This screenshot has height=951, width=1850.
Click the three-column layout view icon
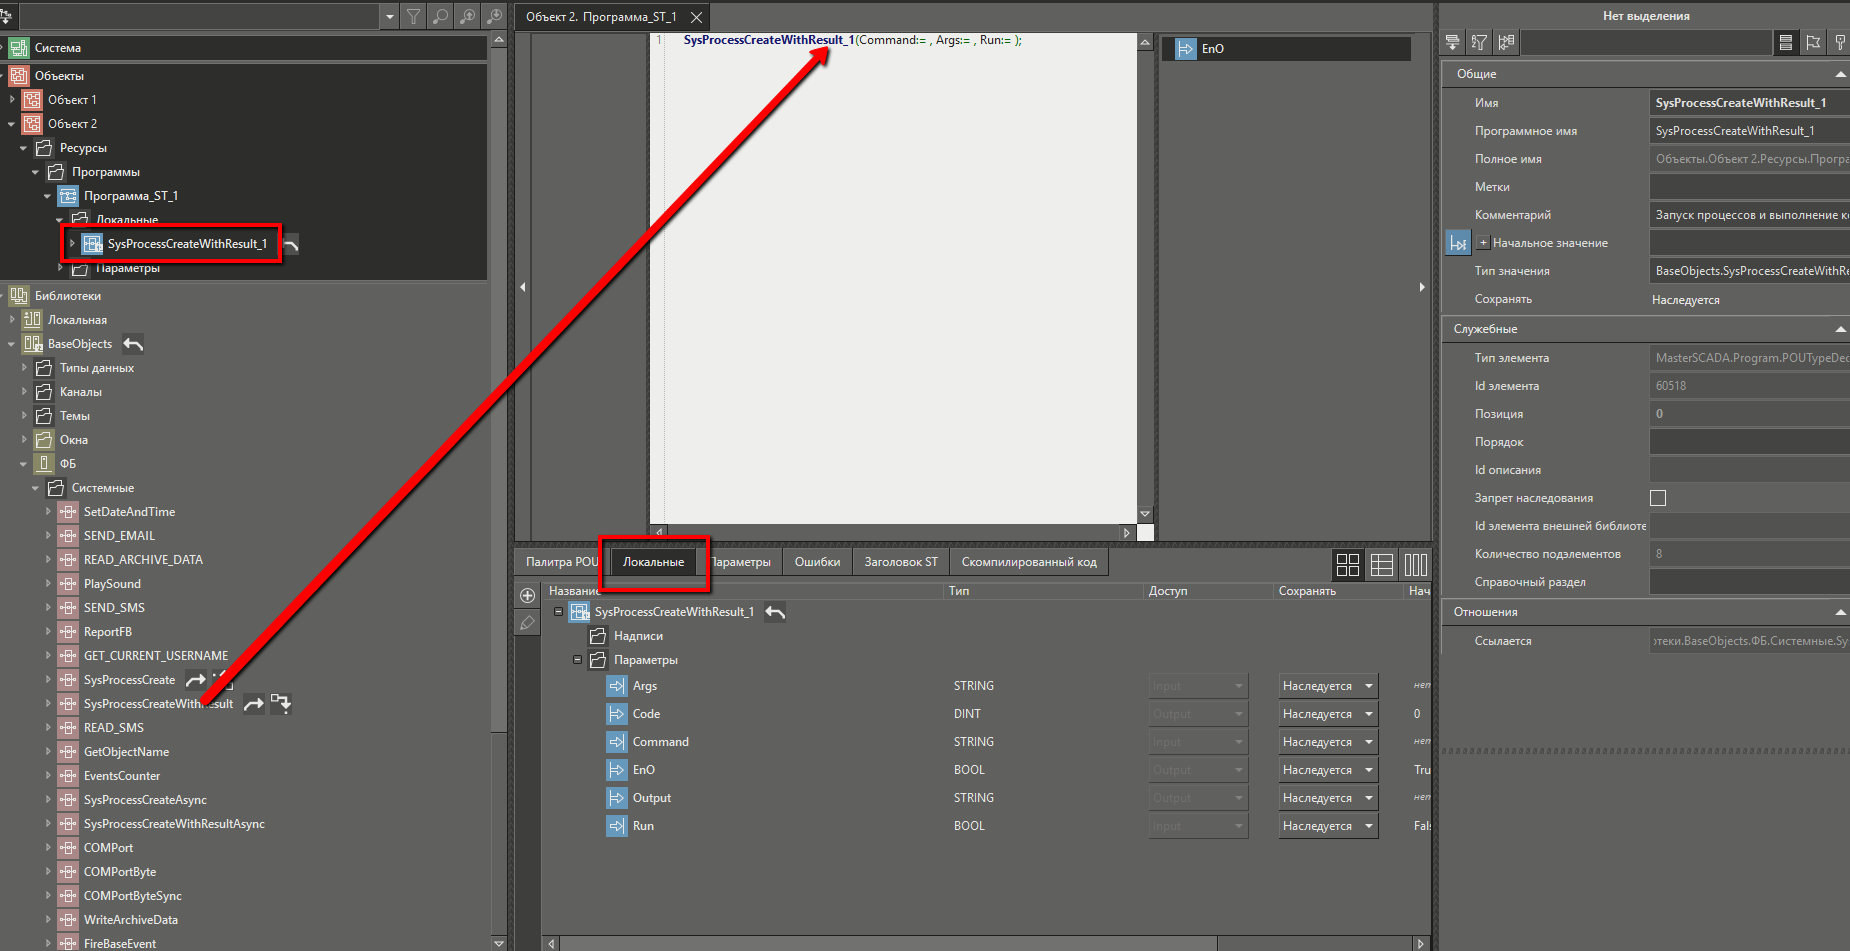pyautogui.click(x=1416, y=565)
